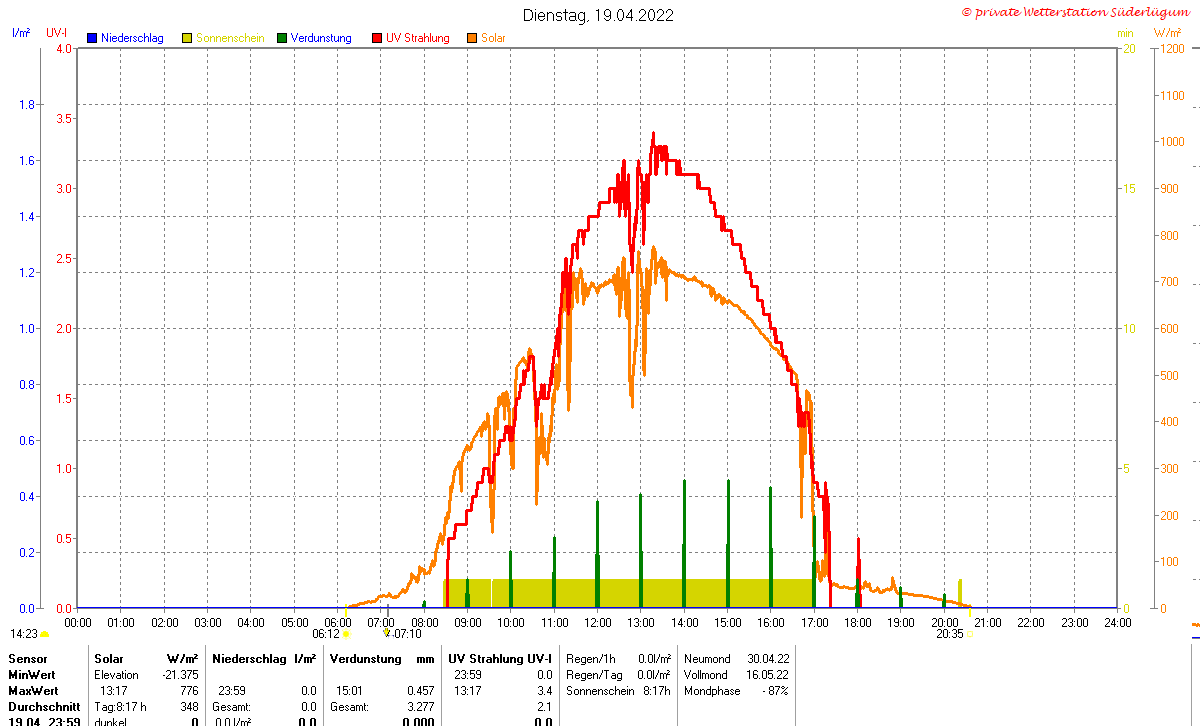This screenshot has height=726, width=1200.
Task: Click the UV Strahlung legend label
Action: point(418,38)
